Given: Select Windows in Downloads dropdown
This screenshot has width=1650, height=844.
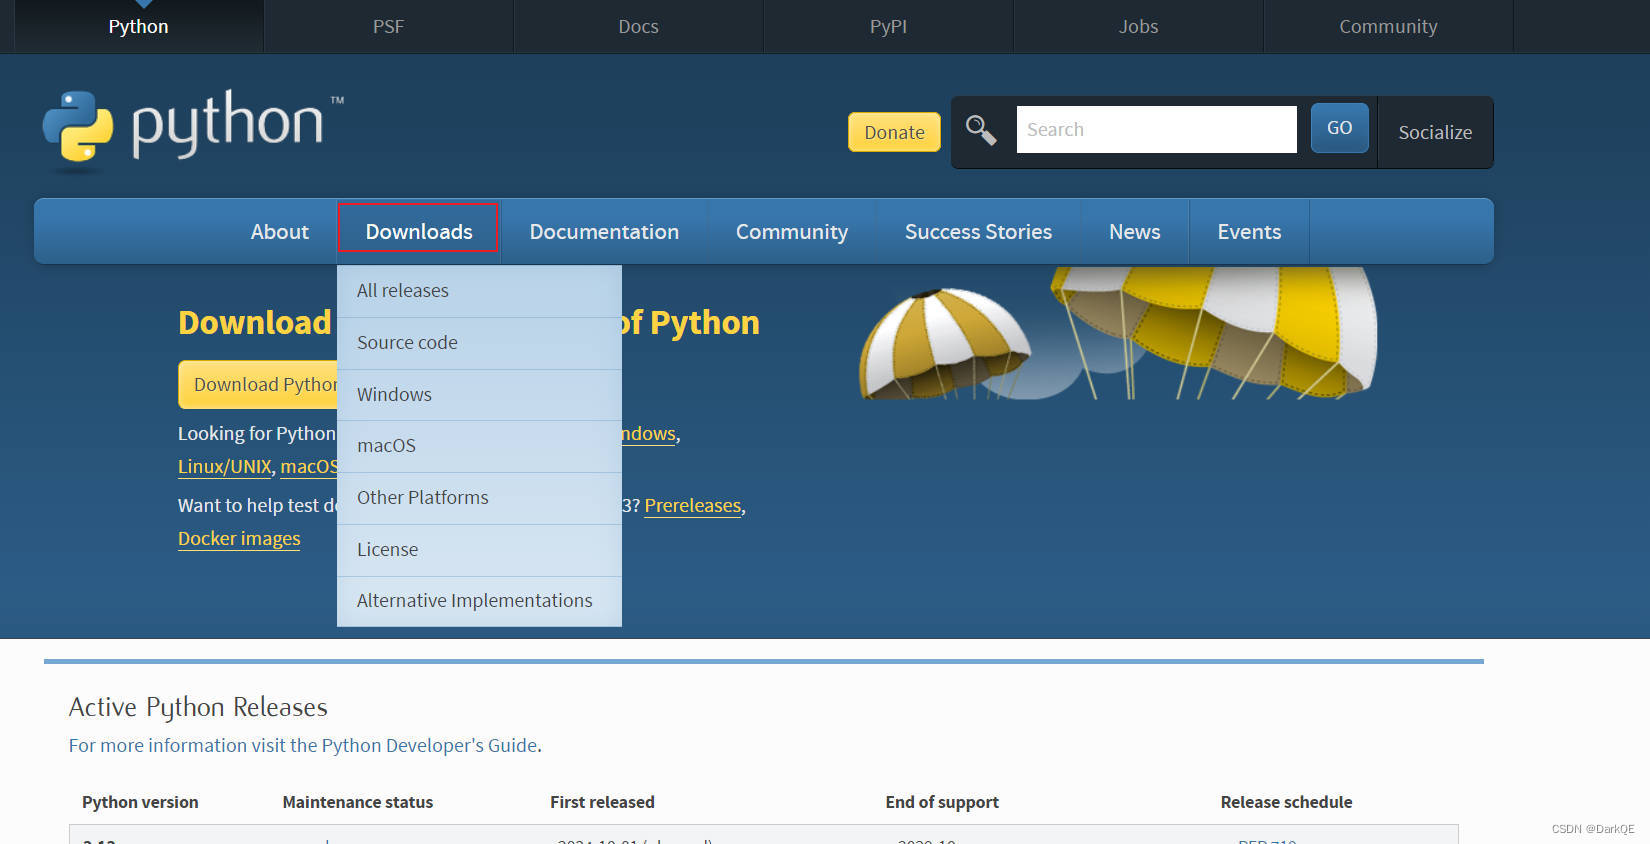Looking at the screenshot, I should click(x=479, y=395).
